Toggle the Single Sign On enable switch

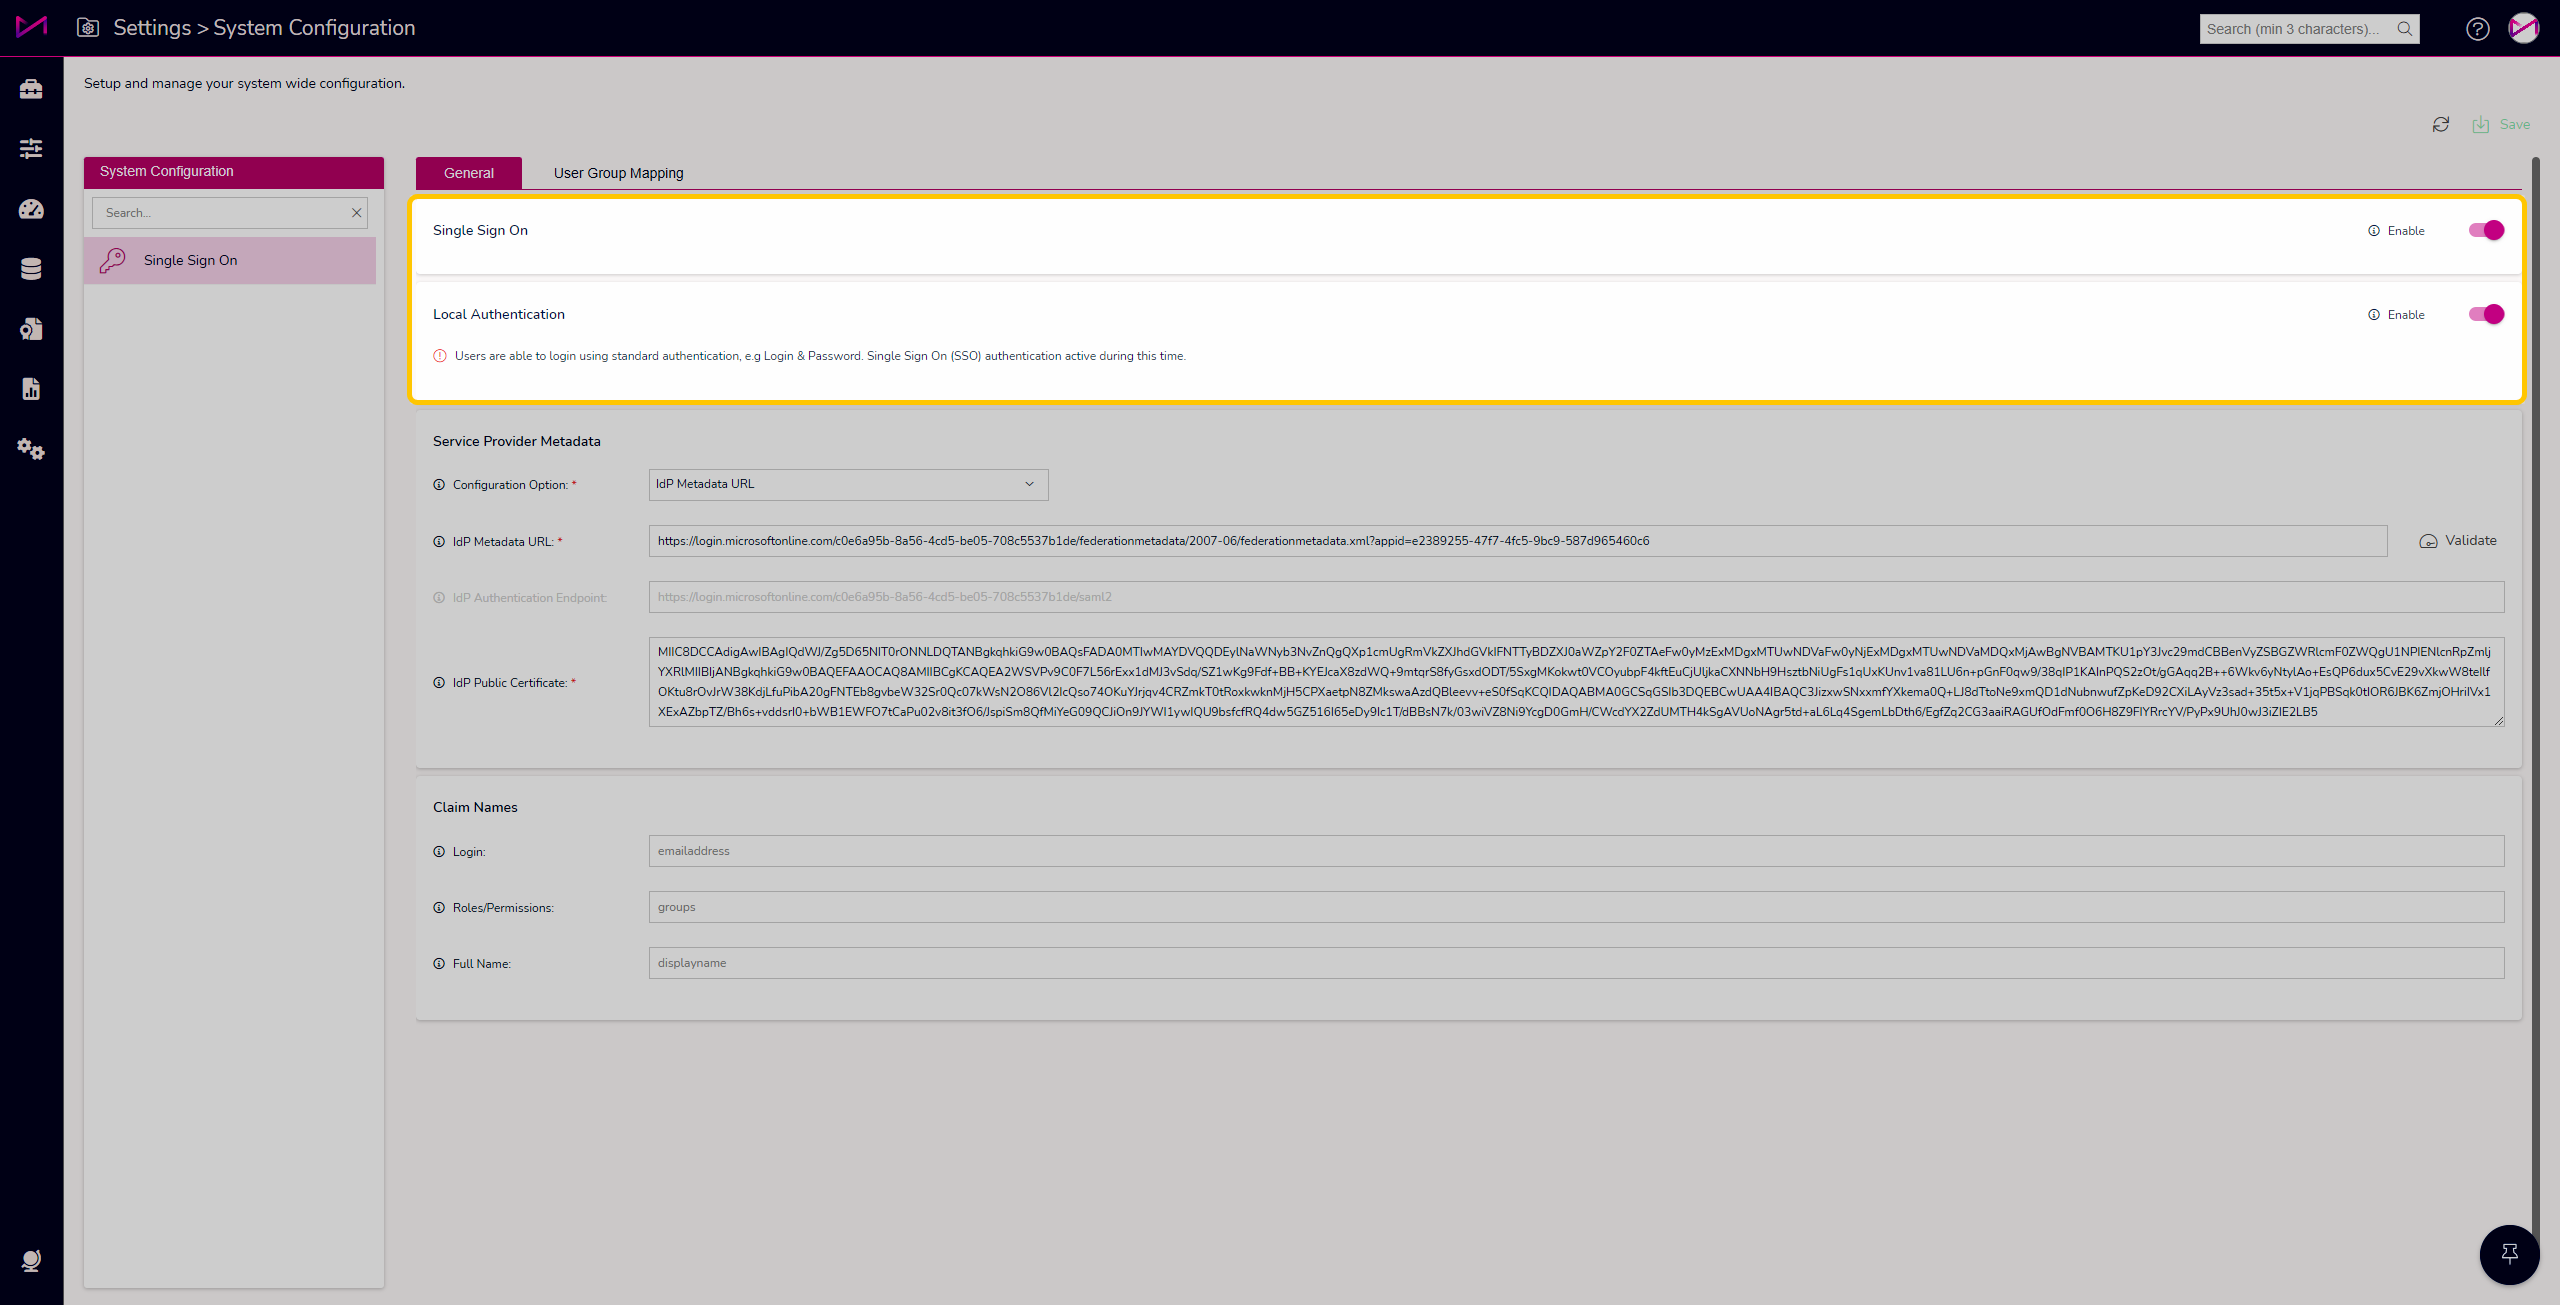(2486, 231)
